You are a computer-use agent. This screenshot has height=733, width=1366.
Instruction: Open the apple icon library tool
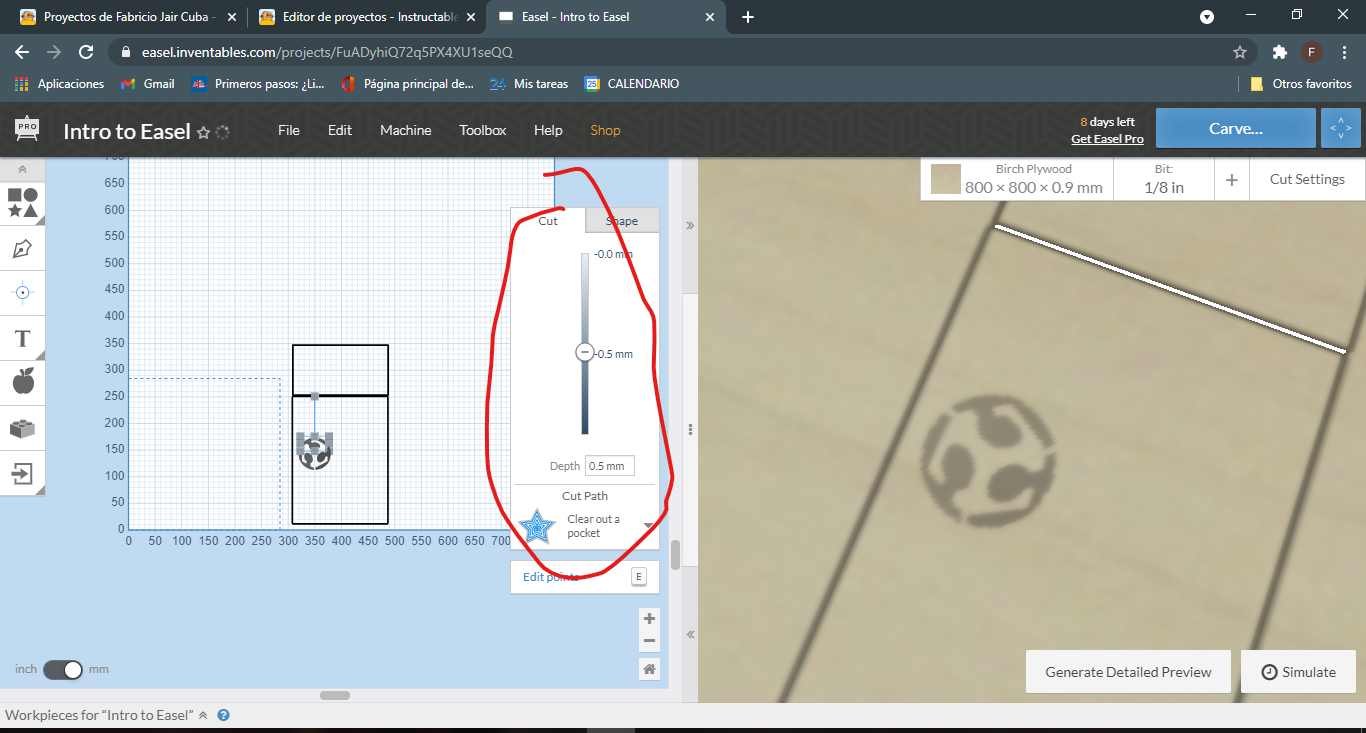[23, 381]
